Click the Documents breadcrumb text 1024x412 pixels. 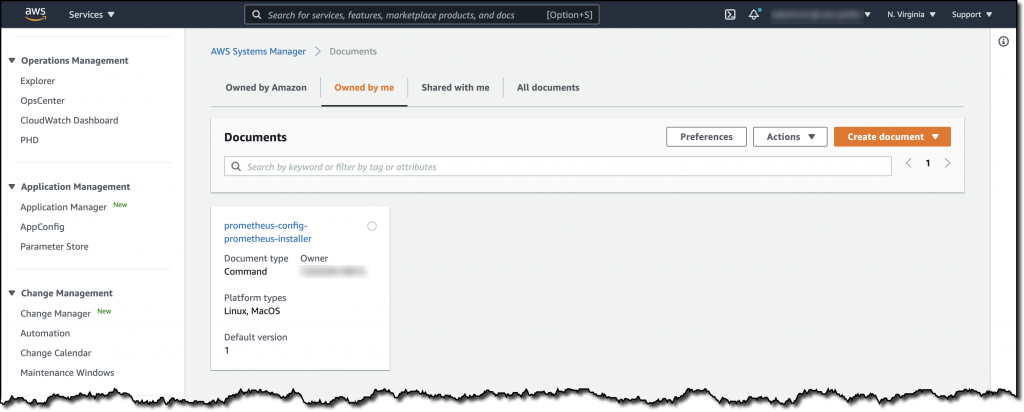[353, 52]
